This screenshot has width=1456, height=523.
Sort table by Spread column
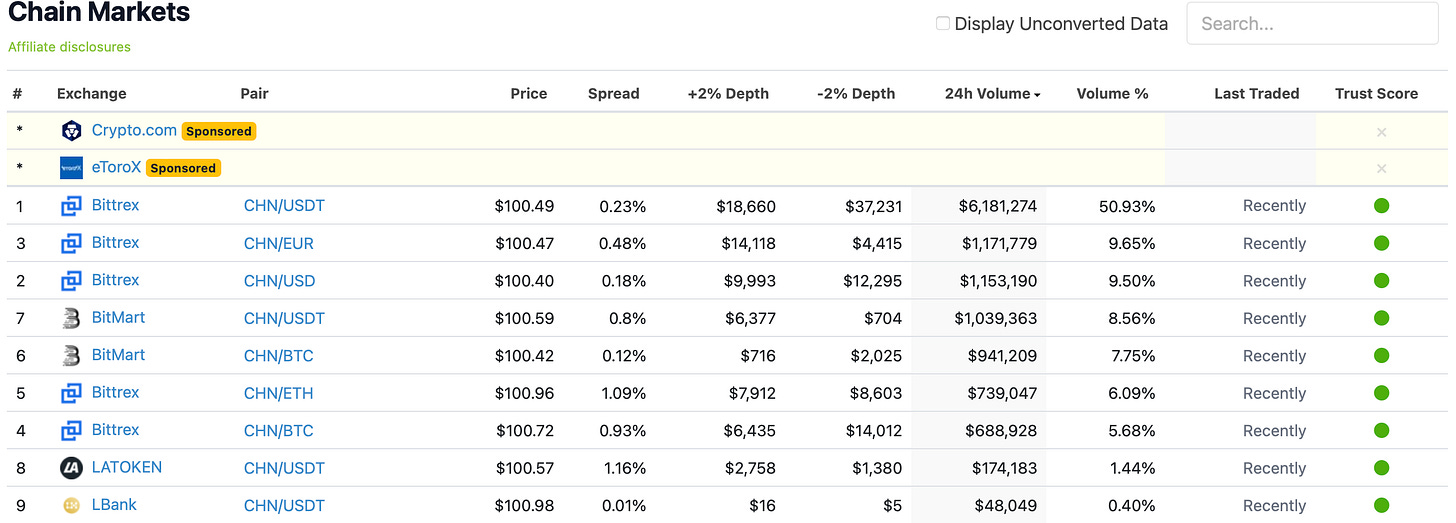(613, 94)
